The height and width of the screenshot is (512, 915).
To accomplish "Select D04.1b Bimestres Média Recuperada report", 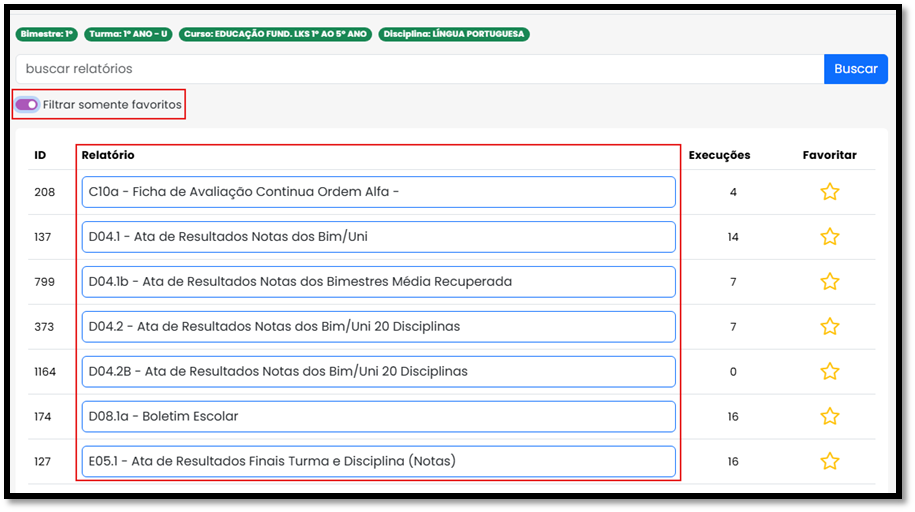I will (378, 282).
